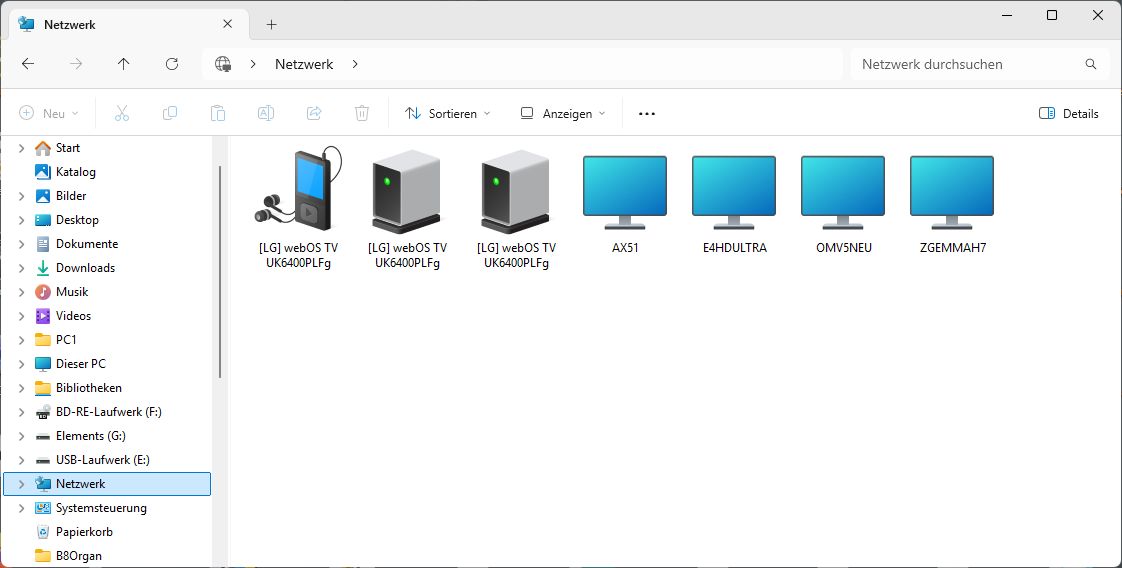Click the three-dot more options menu

647,114
